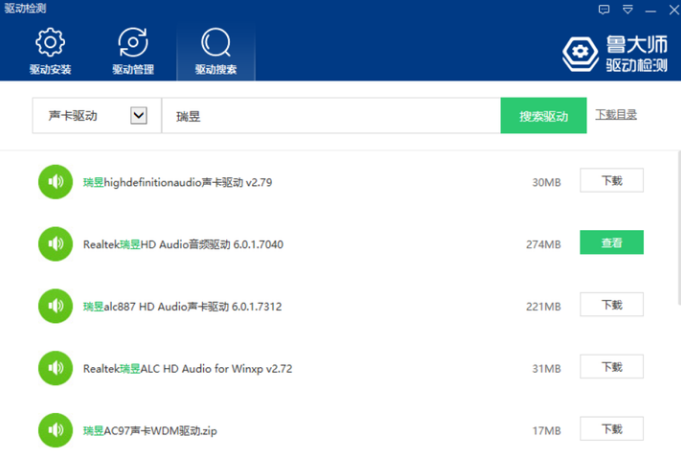Open the feedback chat icon in title bar

click(604, 10)
